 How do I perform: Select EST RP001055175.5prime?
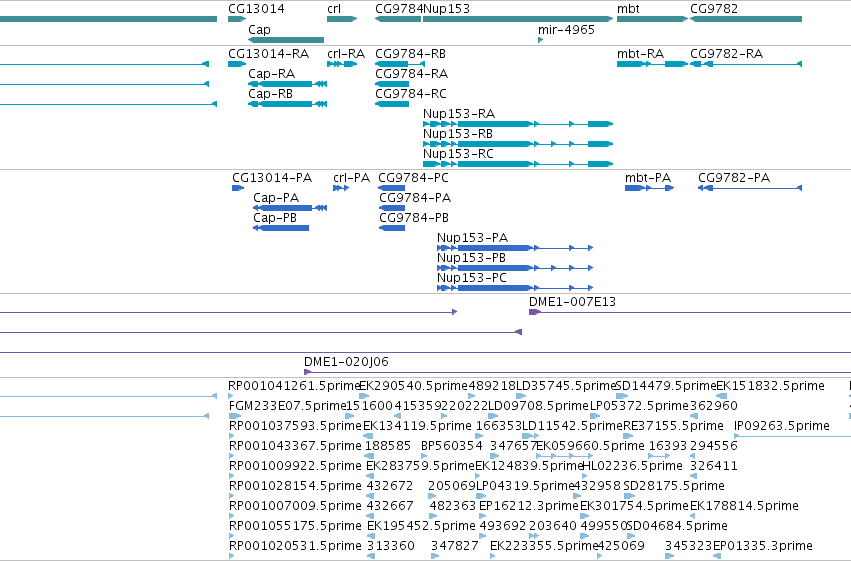pyautogui.click(x=295, y=526)
